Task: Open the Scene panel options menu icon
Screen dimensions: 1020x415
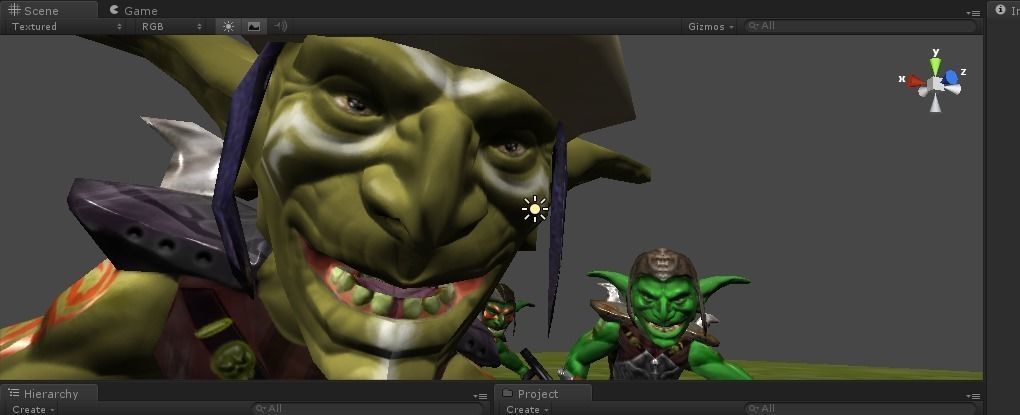Action: [x=973, y=12]
